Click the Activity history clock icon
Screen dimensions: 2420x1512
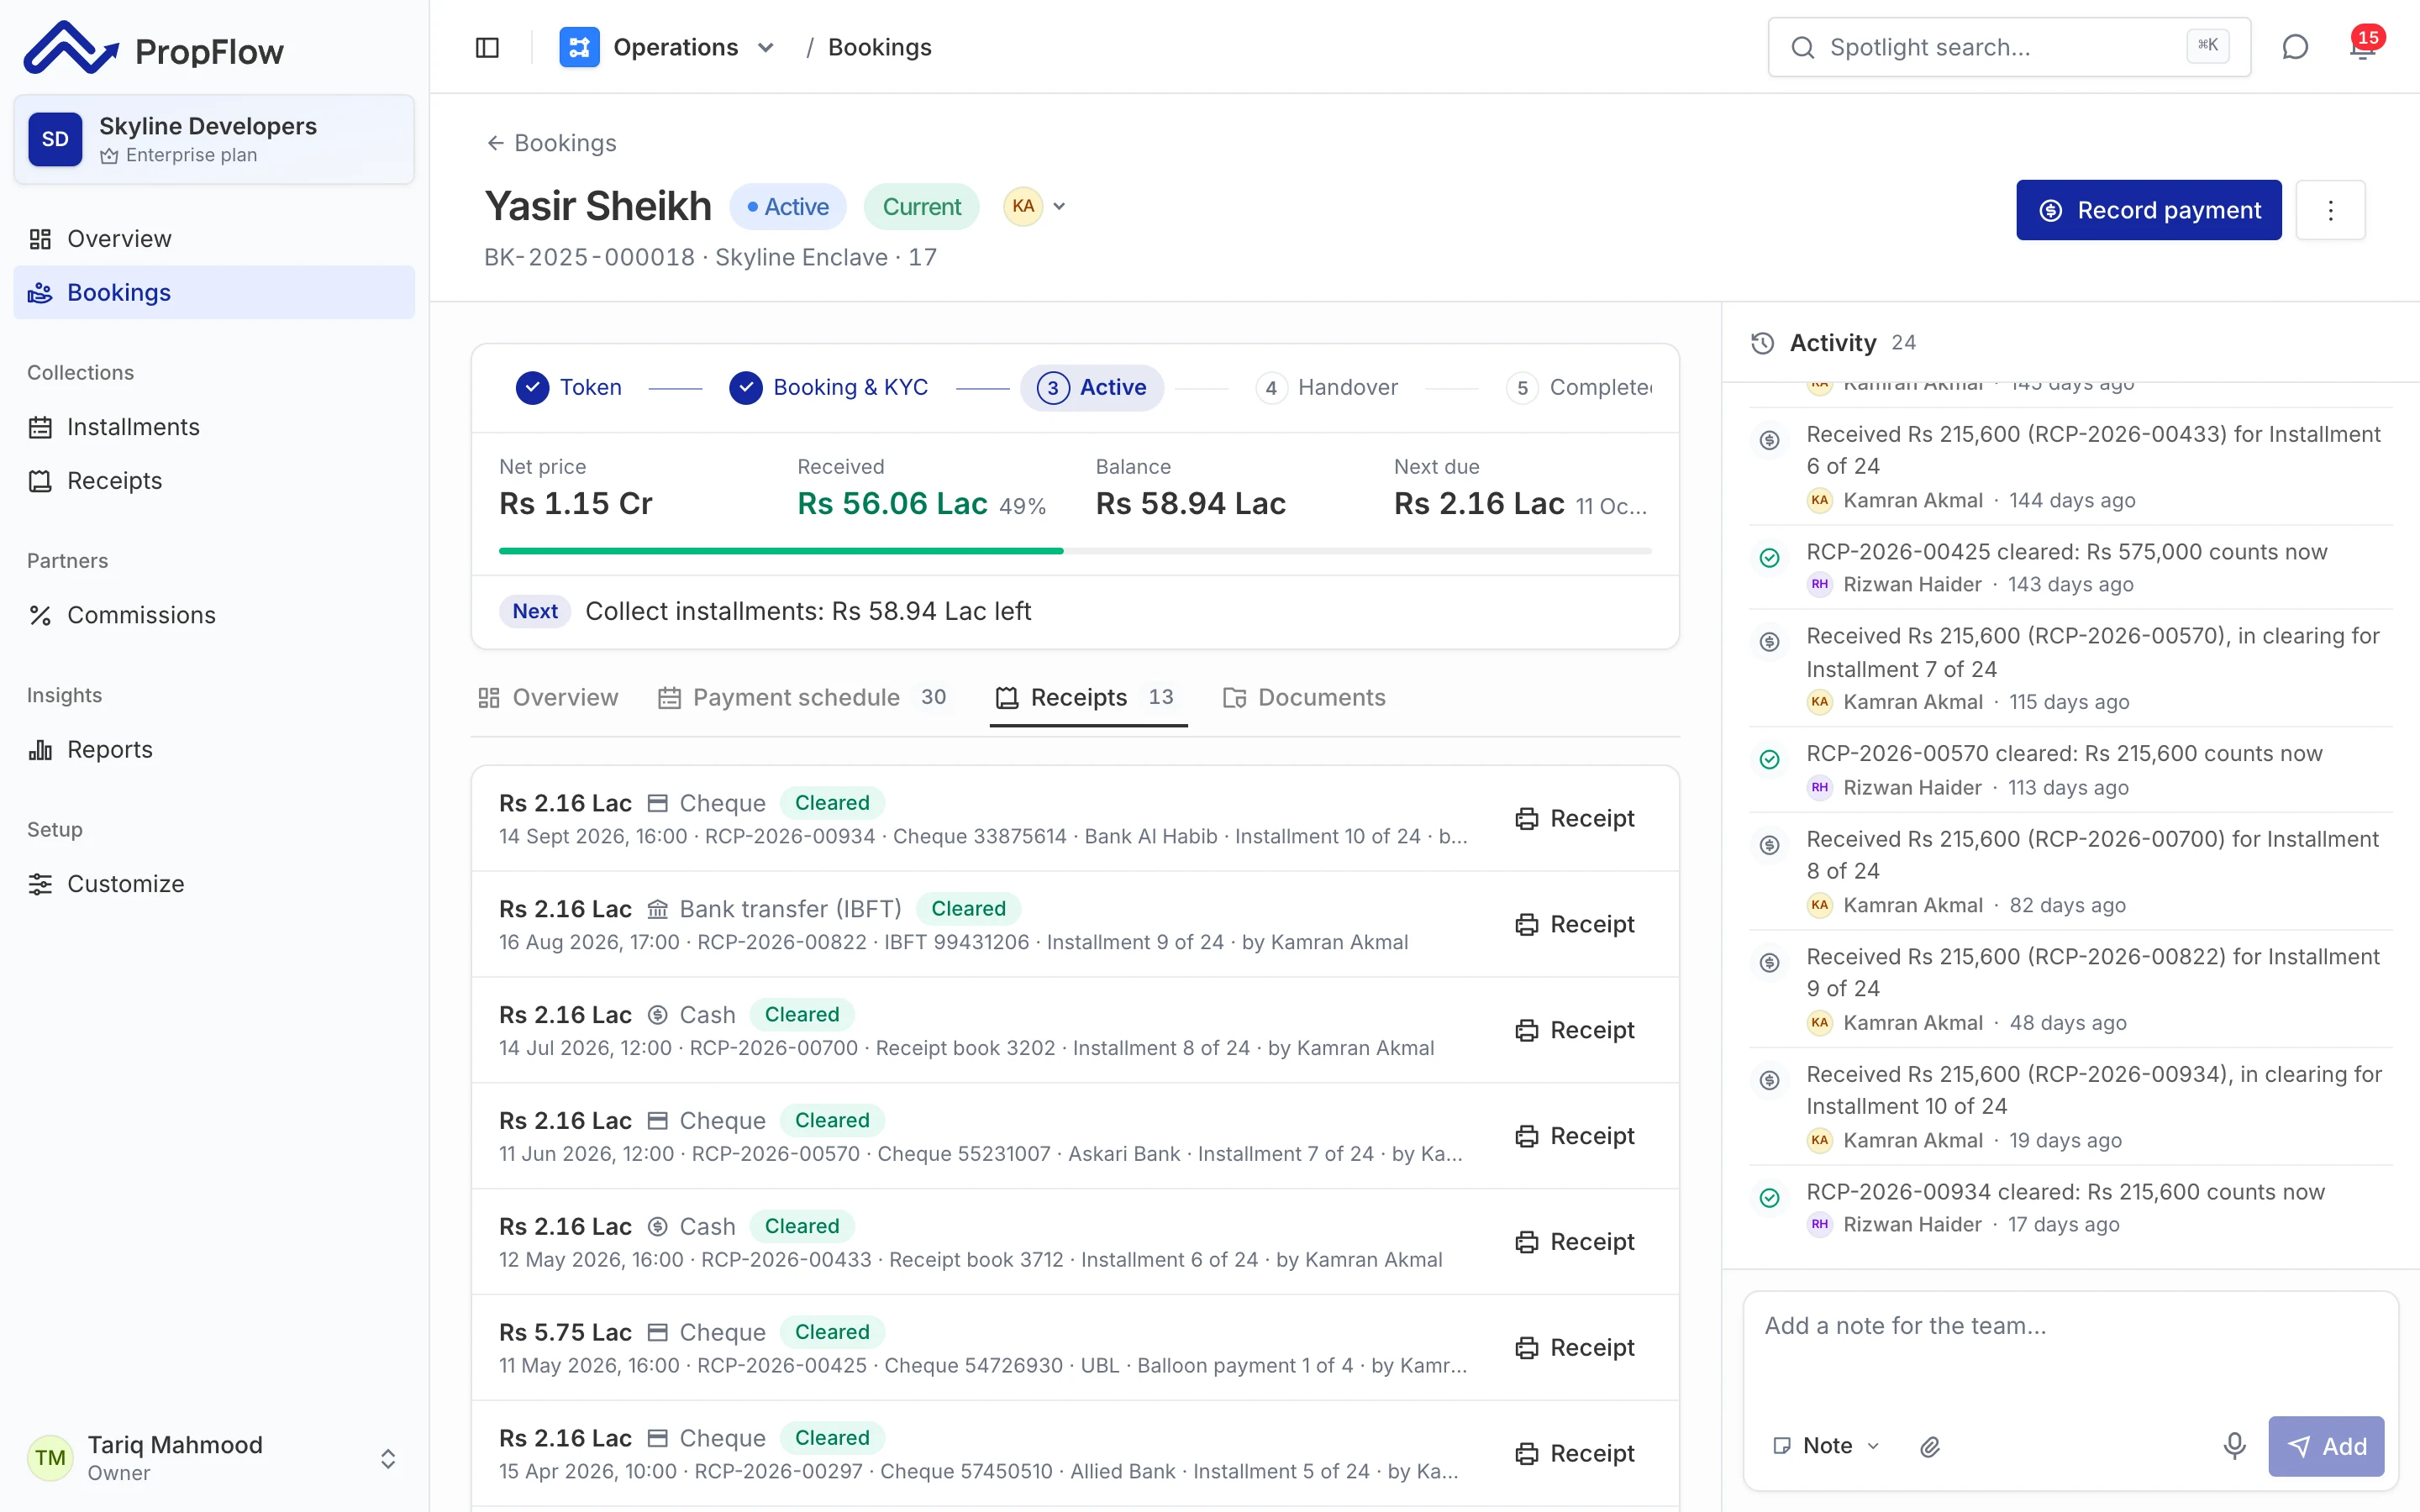click(x=1763, y=343)
